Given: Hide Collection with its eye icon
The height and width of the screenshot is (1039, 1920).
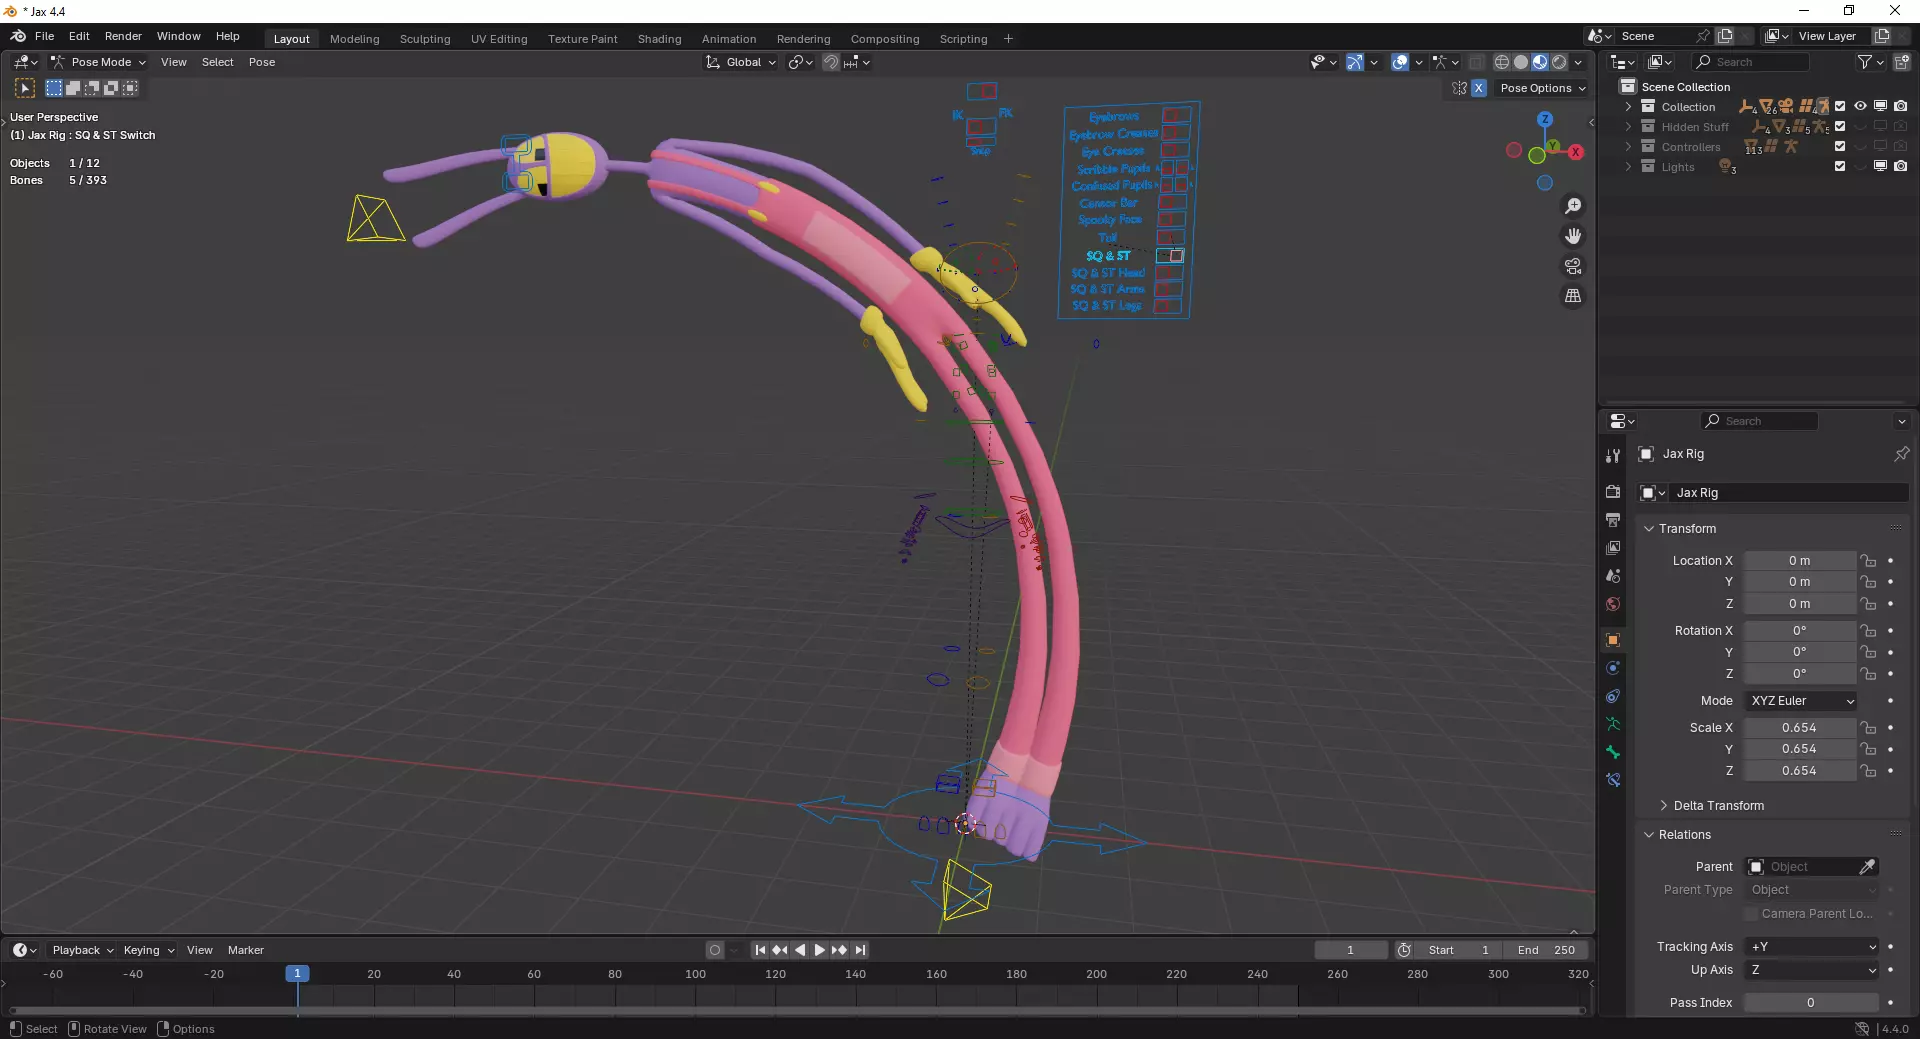Looking at the screenshot, I should [x=1860, y=106].
